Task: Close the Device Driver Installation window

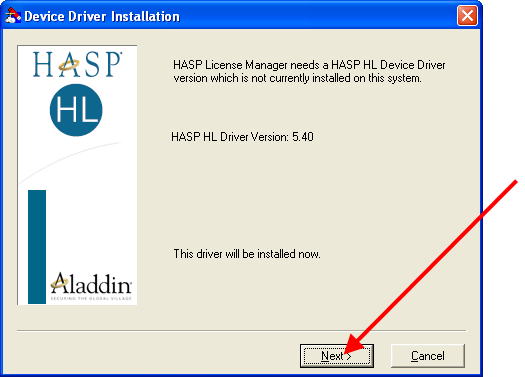Action: click(x=467, y=15)
